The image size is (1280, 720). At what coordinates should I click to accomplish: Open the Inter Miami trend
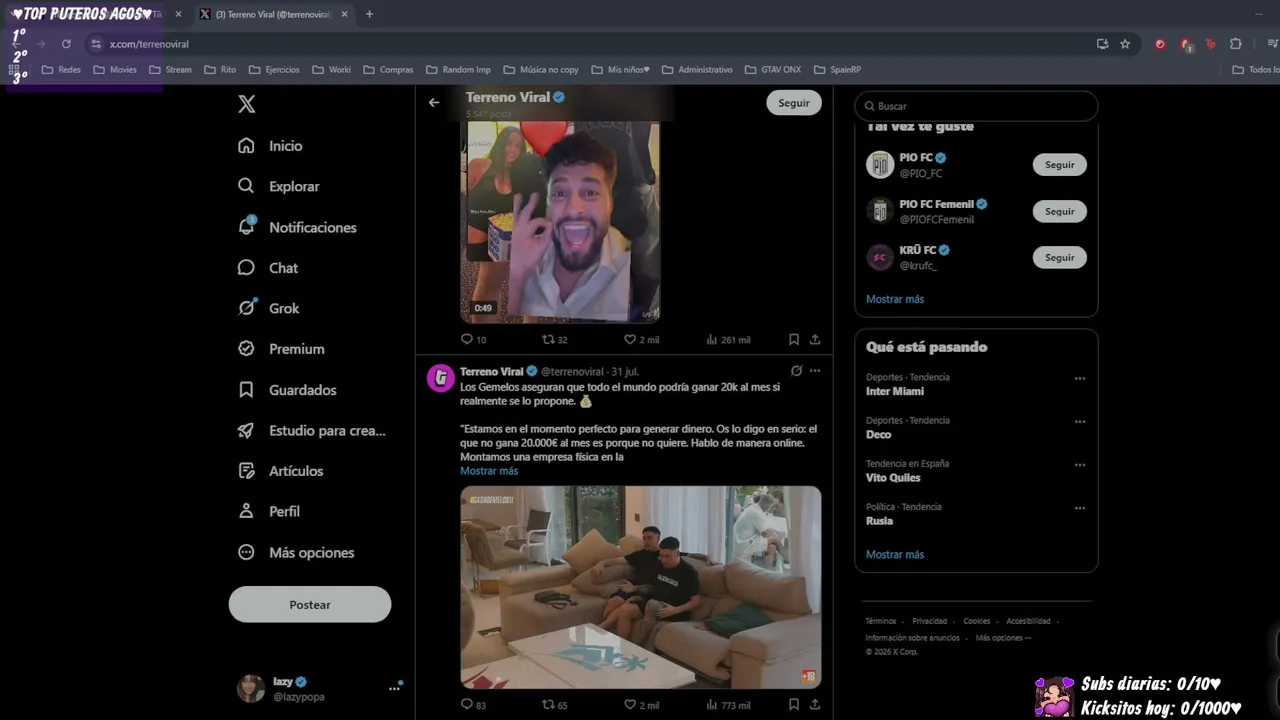tap(895, 391)
